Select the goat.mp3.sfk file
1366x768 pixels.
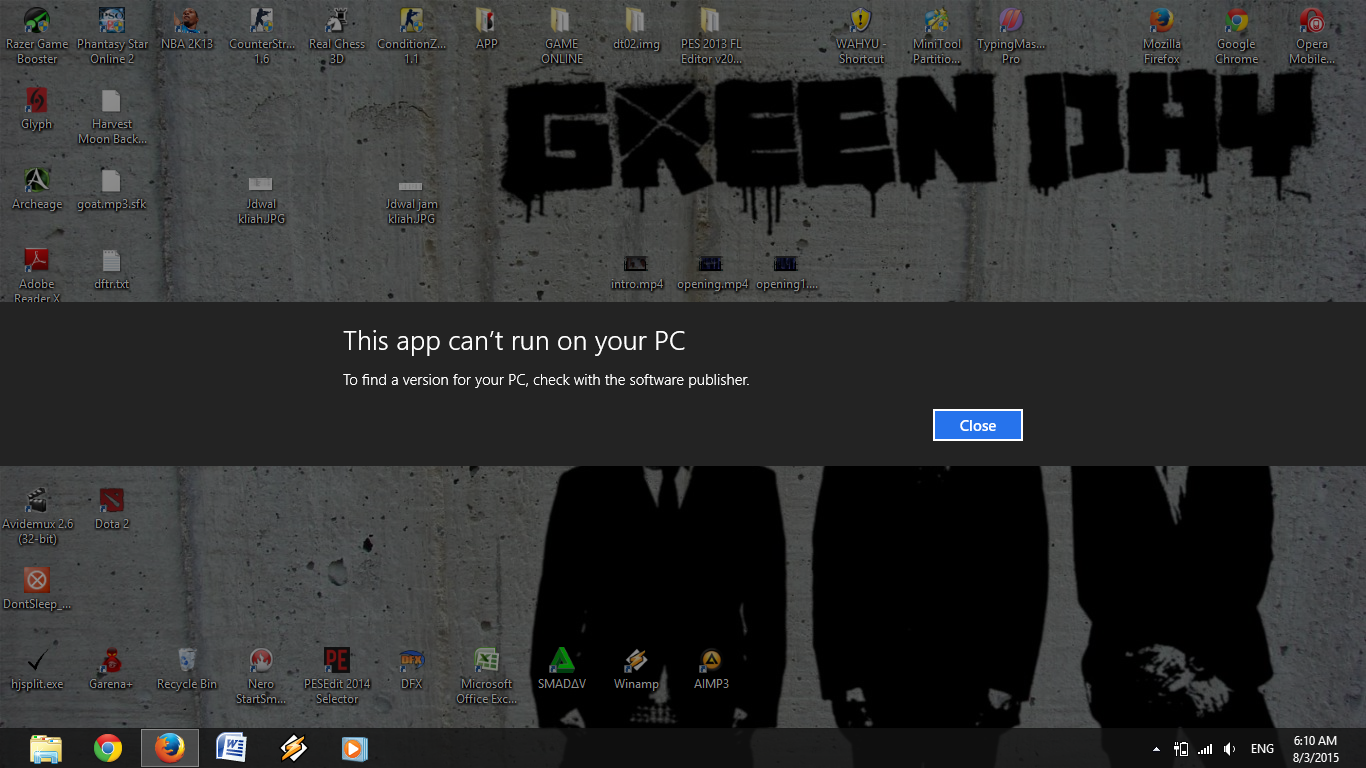[x=112, y=189]
